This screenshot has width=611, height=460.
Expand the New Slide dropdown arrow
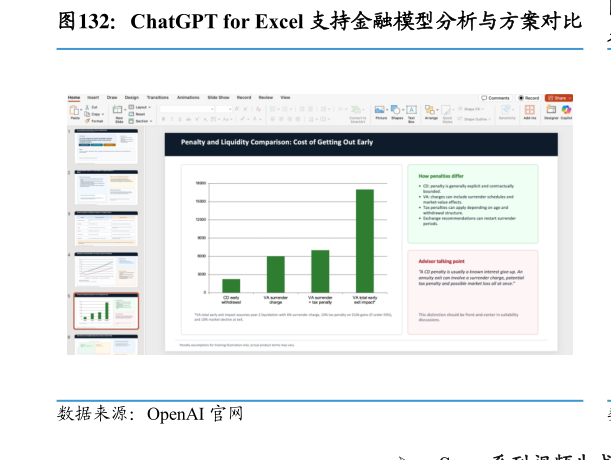[x=125, y=110]
